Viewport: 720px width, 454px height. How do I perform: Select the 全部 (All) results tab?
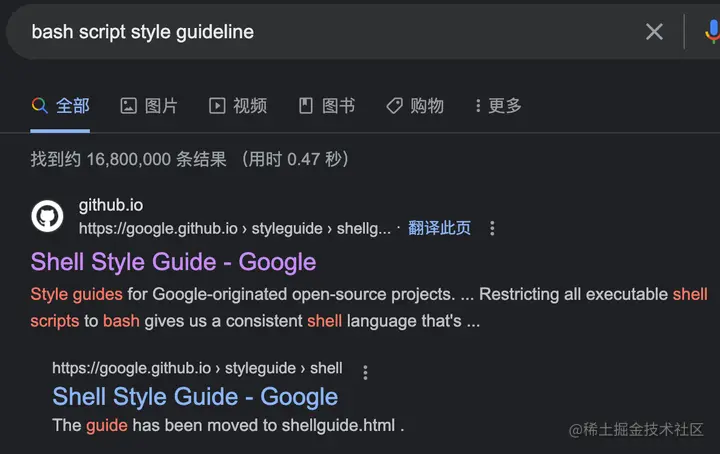click(x=60, y=106)
